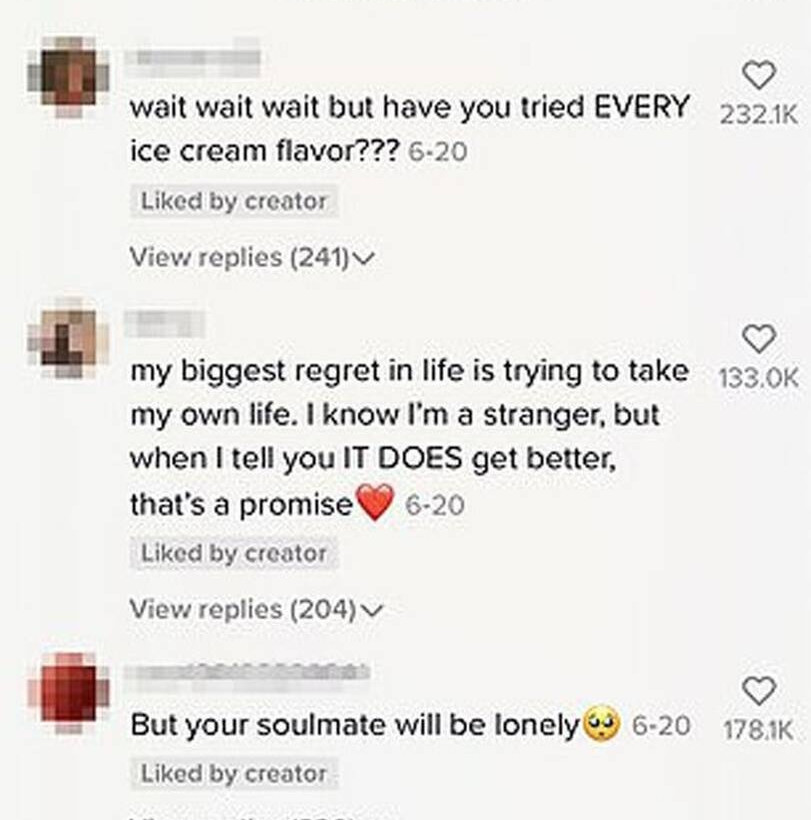Open blurred username above biggest regret comment

pyautogui.click(x=165, y=323)
